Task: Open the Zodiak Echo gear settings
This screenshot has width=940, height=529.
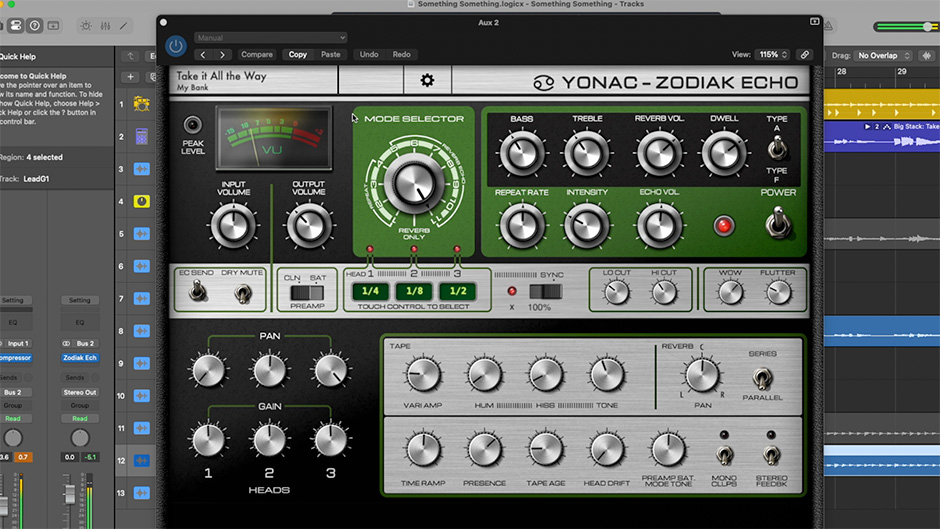Action: coord(427,80)
